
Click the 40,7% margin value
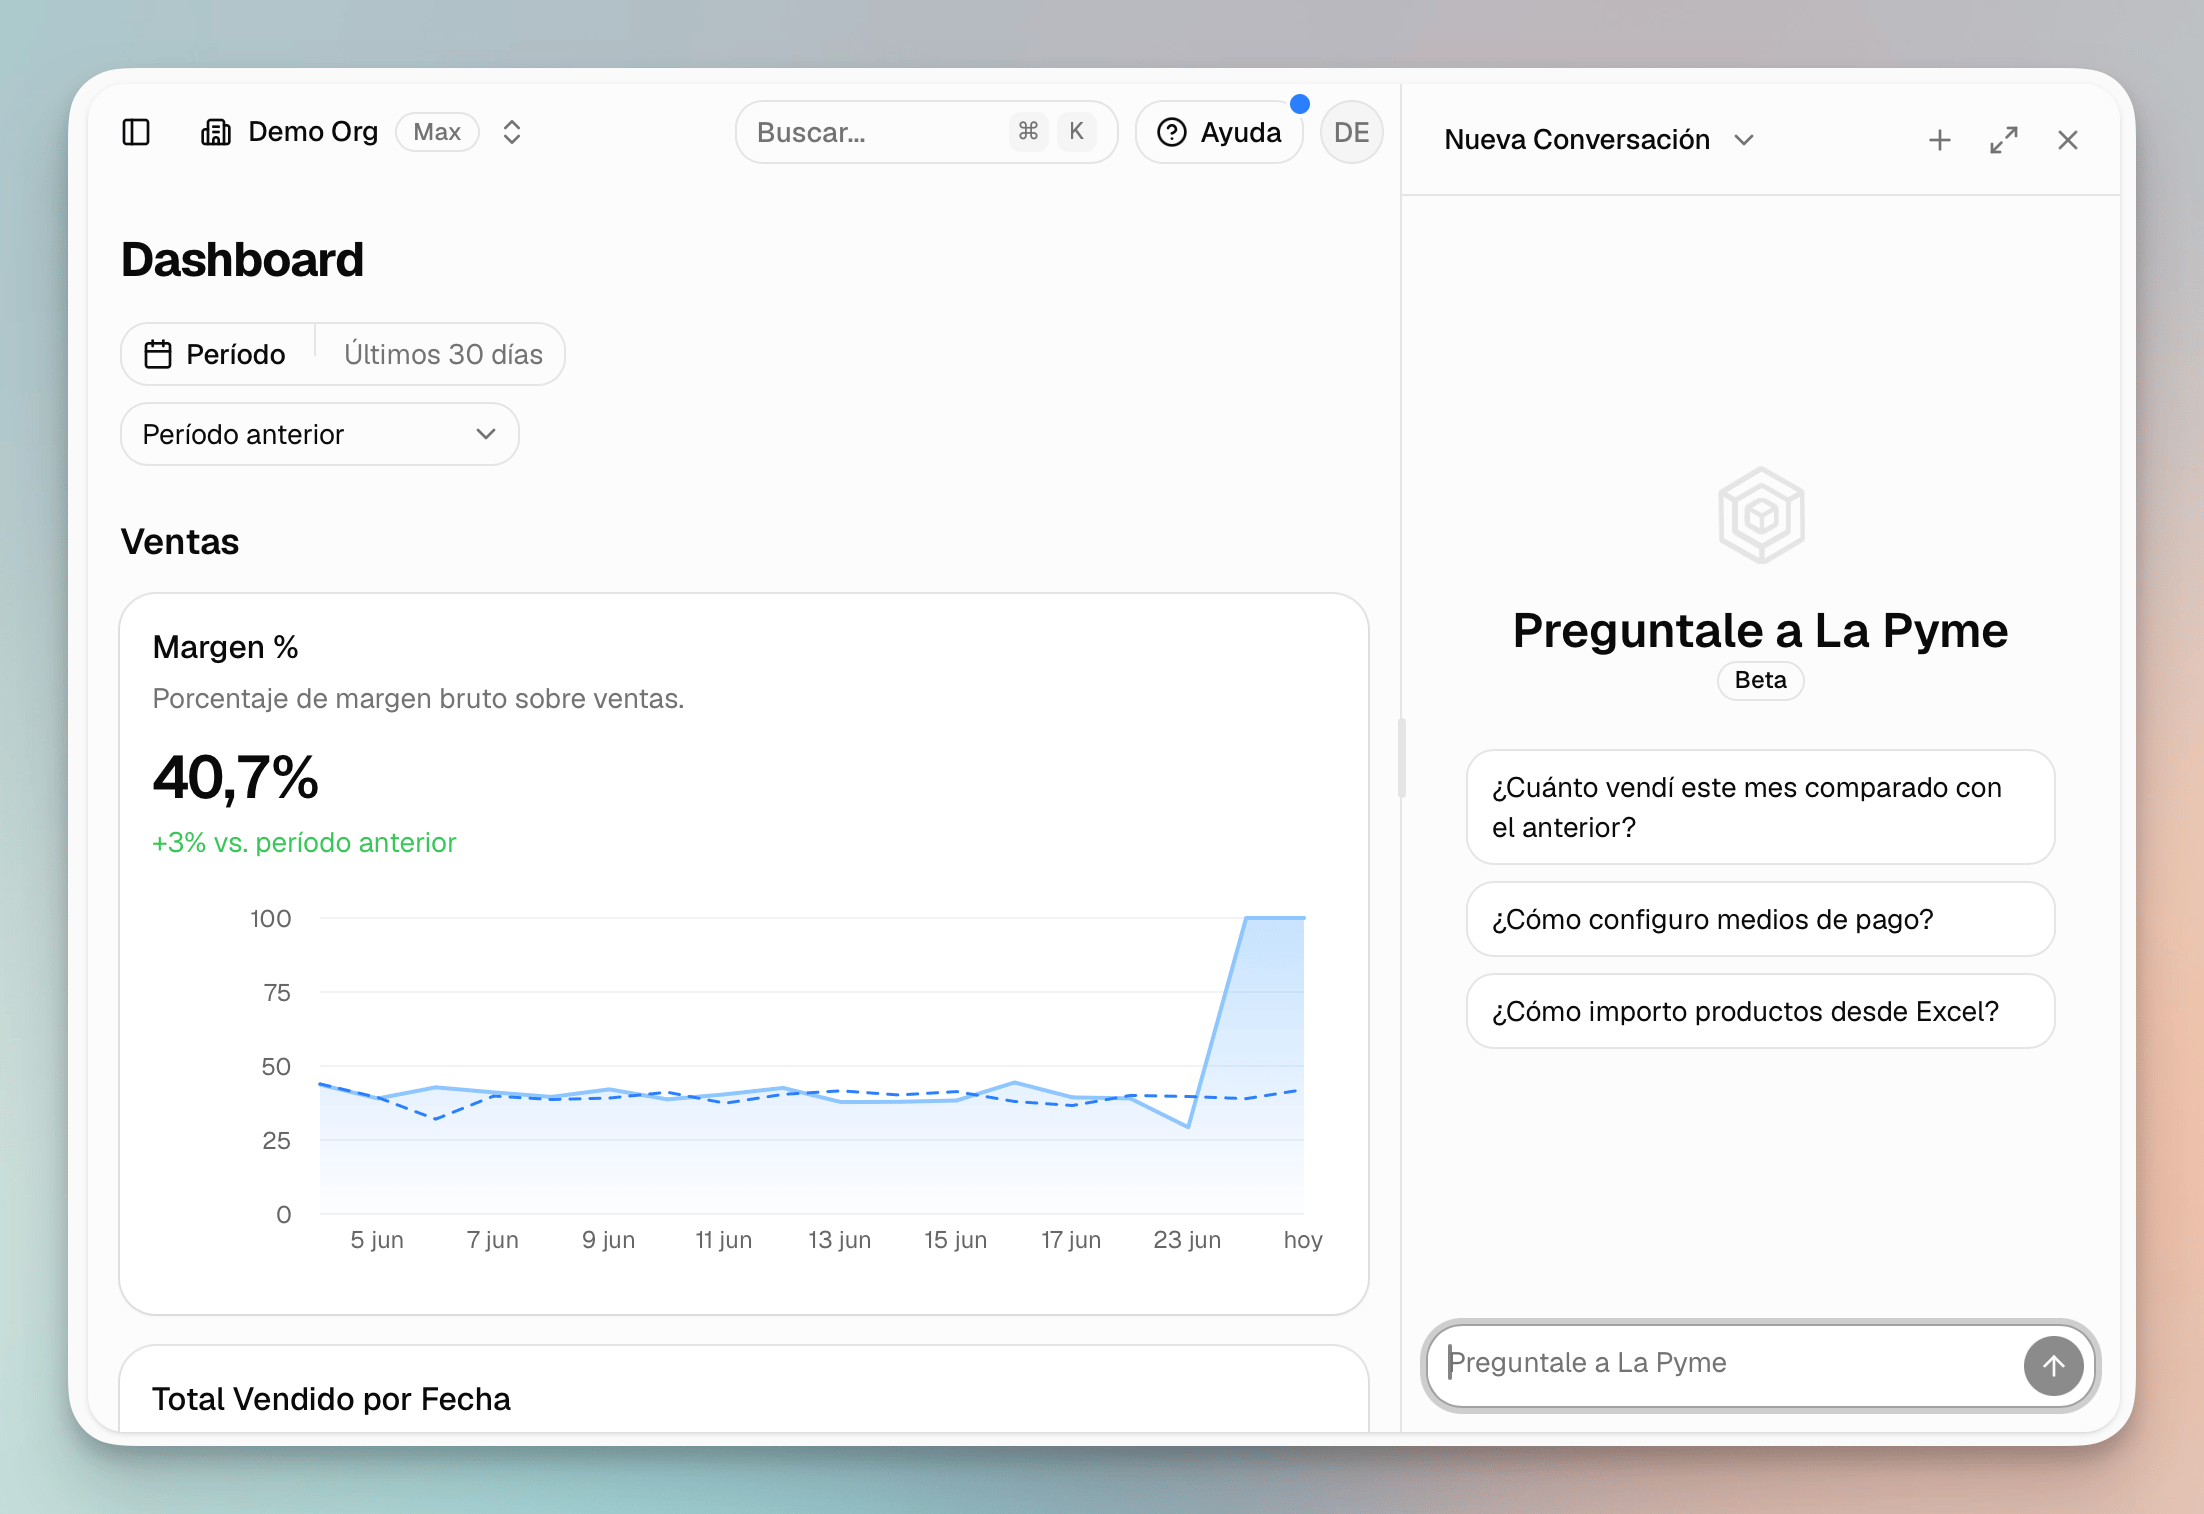pos(236,777)
